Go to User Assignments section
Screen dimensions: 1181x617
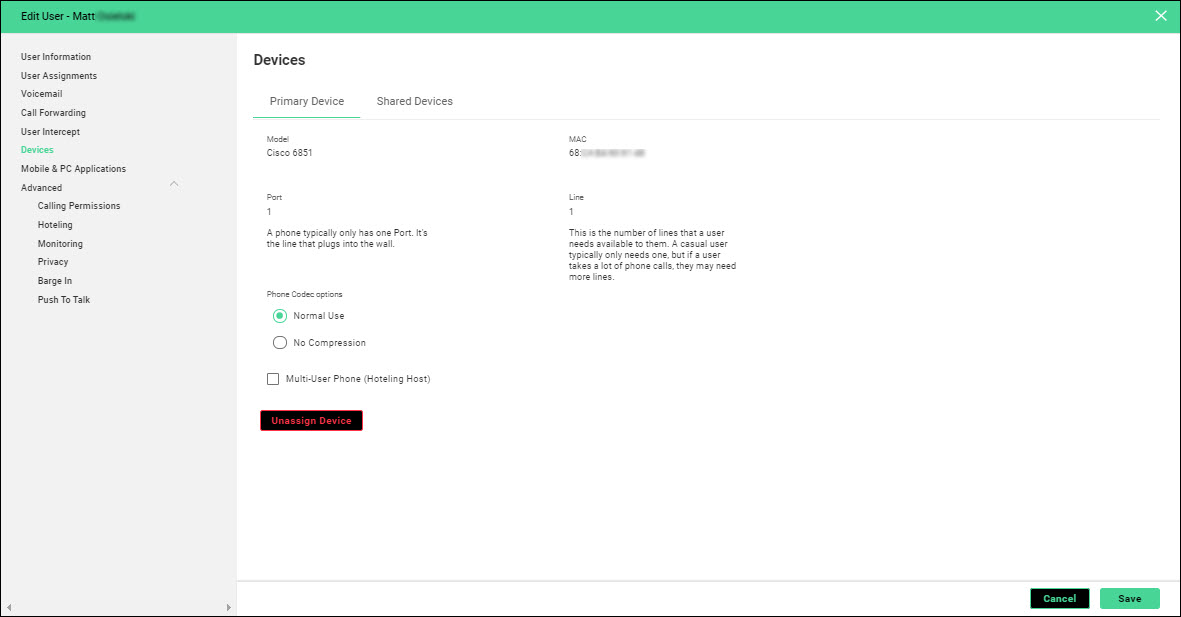(59, 76)
